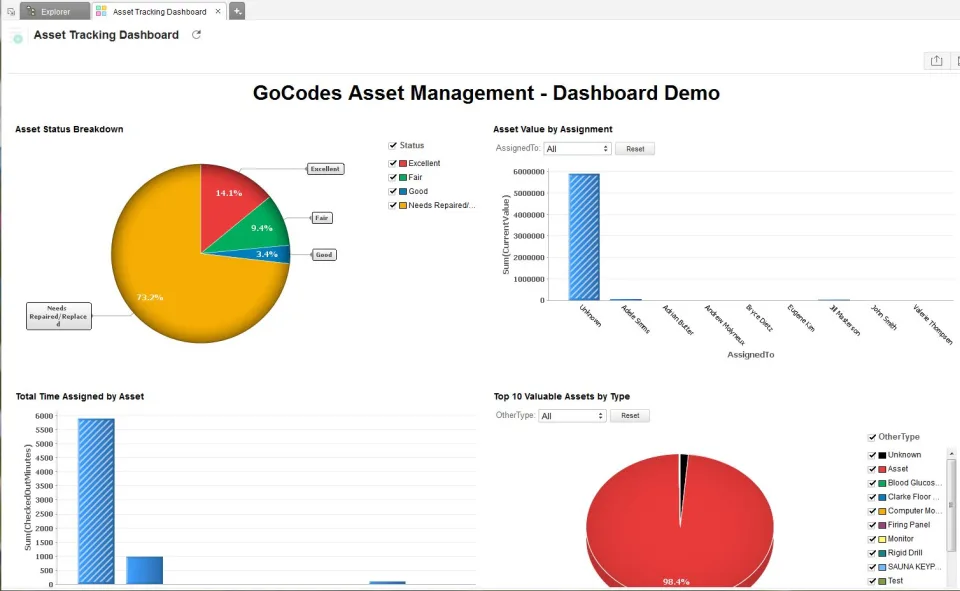The width and height of the screenshot is (960, 591).
Task: Switch to the Explorer tab
Action: click(x=54, y=12)
